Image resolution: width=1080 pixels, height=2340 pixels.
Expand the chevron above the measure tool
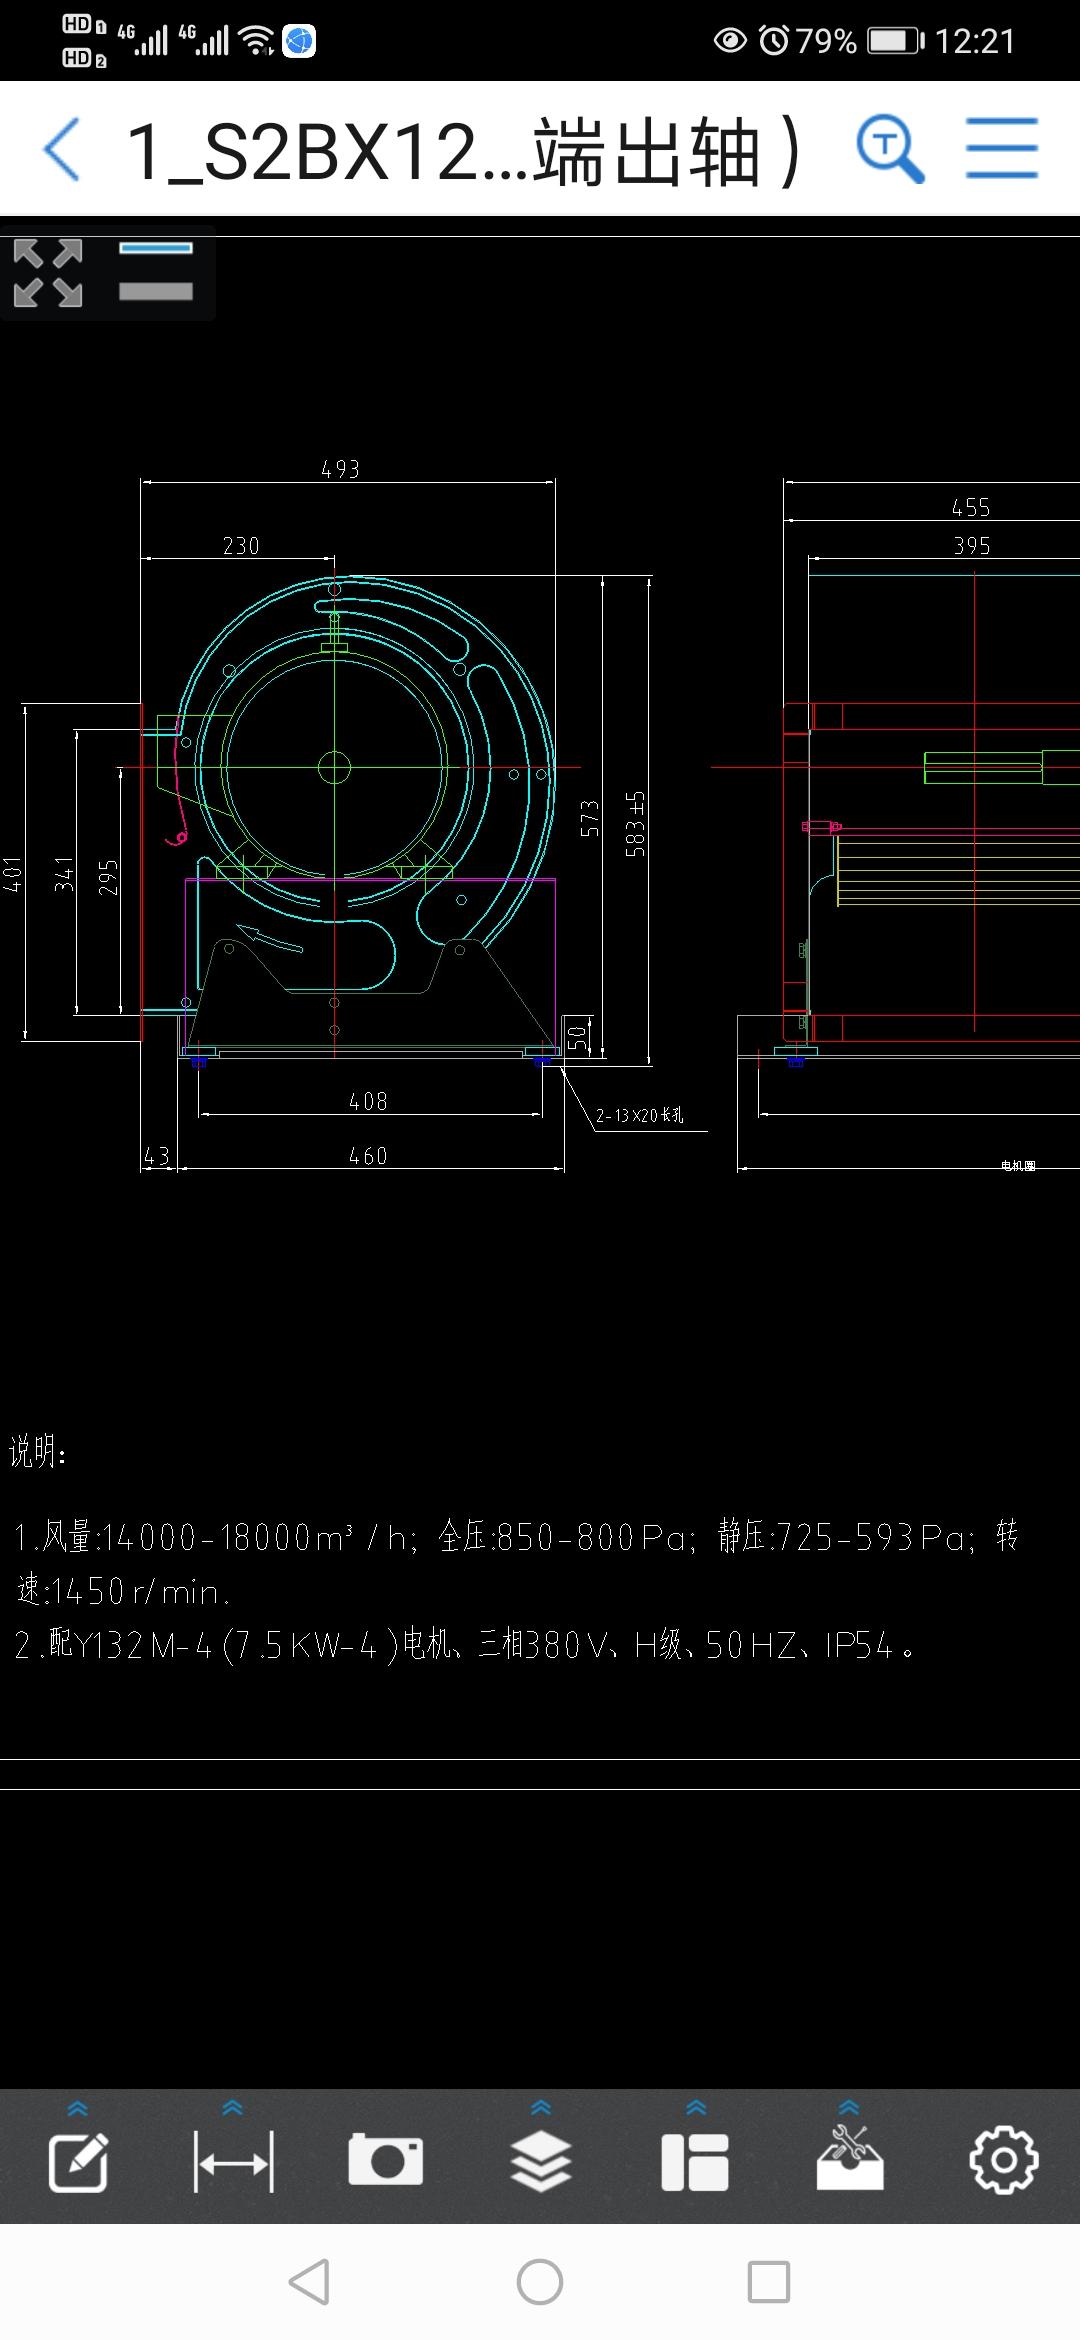[233, 2108]
